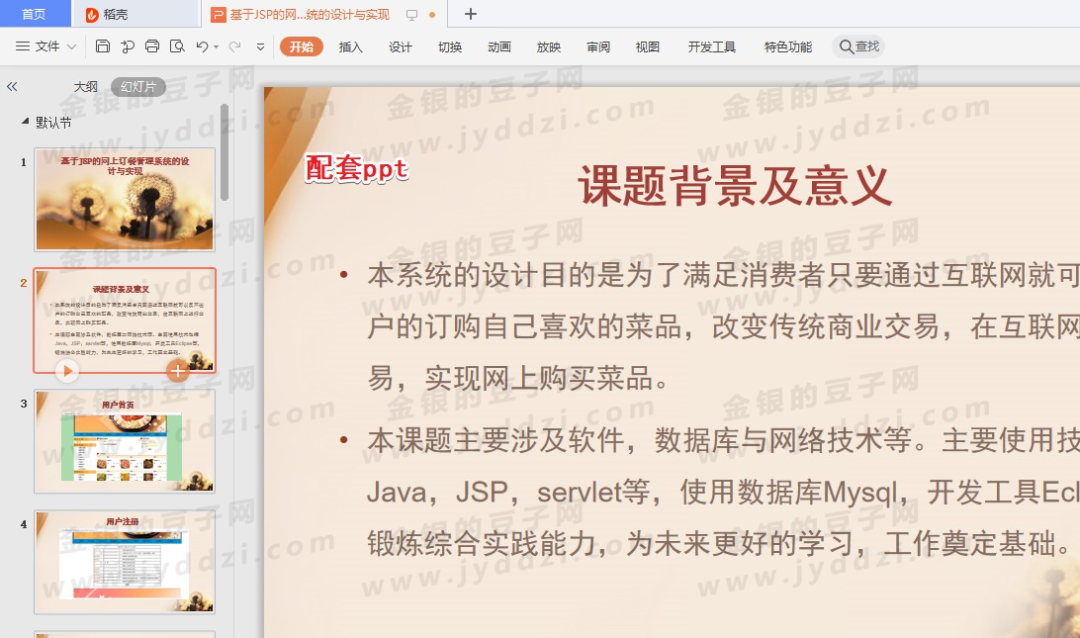Viewport: 1080px width, 638px height.
Task: Open Print Preview icon
Action: (177, 46)
